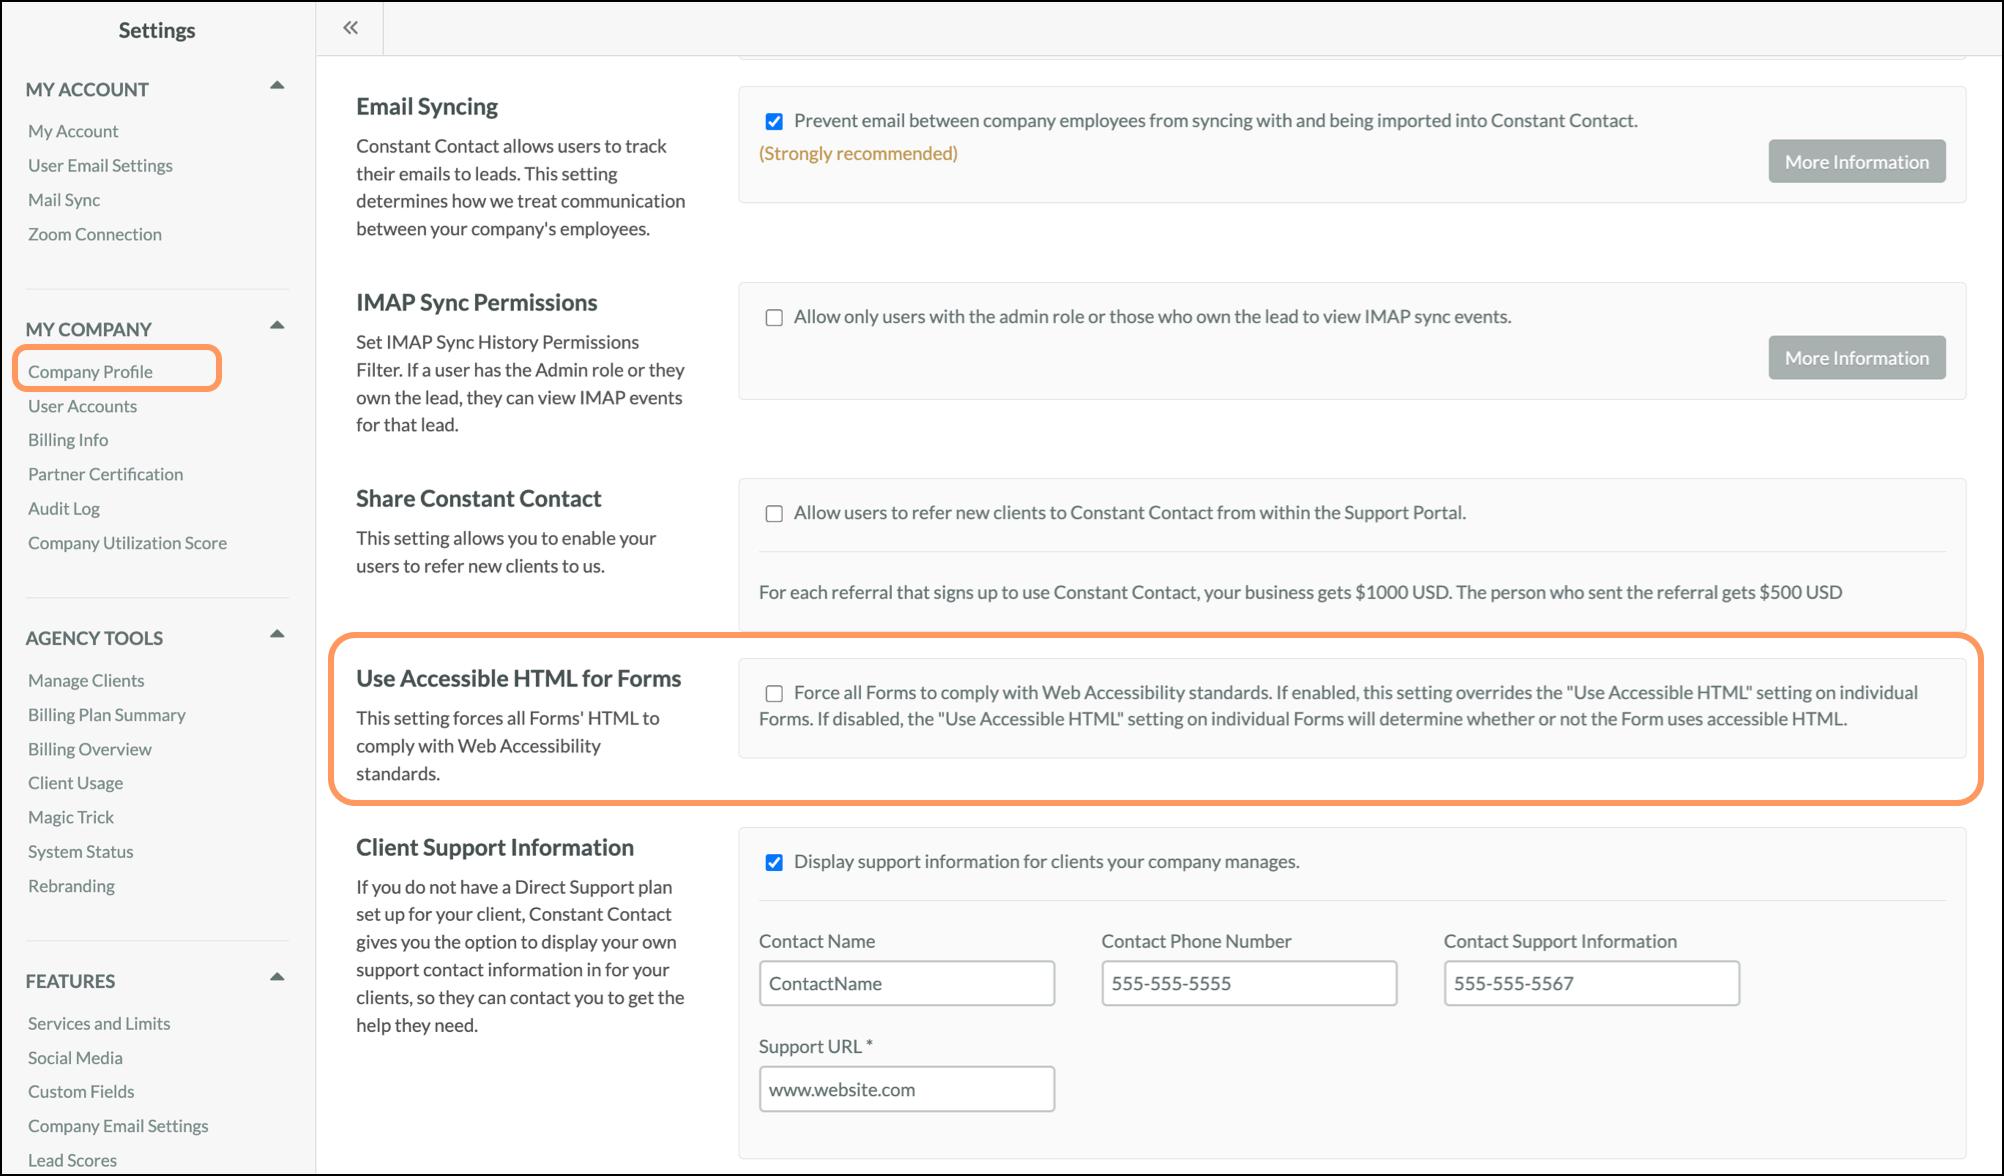
Task: Enable the IMAP sync admin-only checkbox
Action: coord(774,318)
